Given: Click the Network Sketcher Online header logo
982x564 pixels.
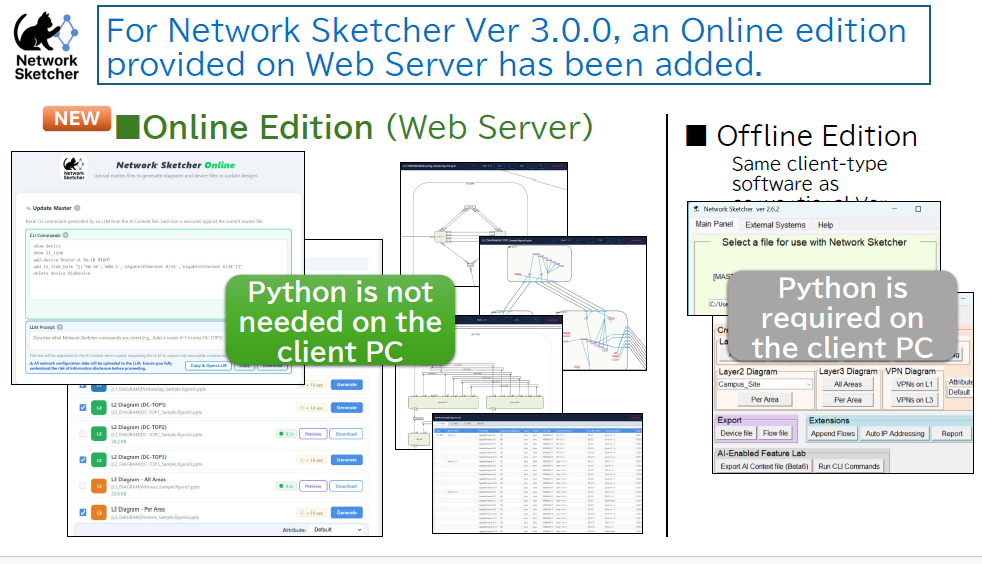Looking at the screenshot, I should 74,168.
